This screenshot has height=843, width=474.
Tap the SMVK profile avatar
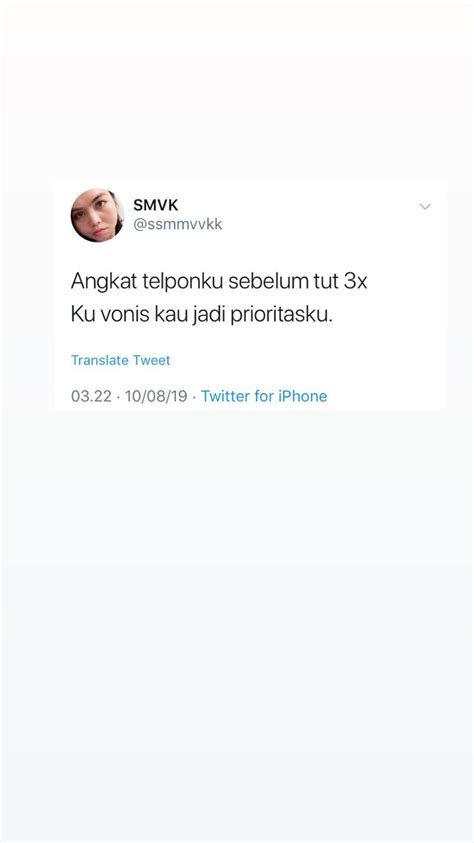click(97, 215)
